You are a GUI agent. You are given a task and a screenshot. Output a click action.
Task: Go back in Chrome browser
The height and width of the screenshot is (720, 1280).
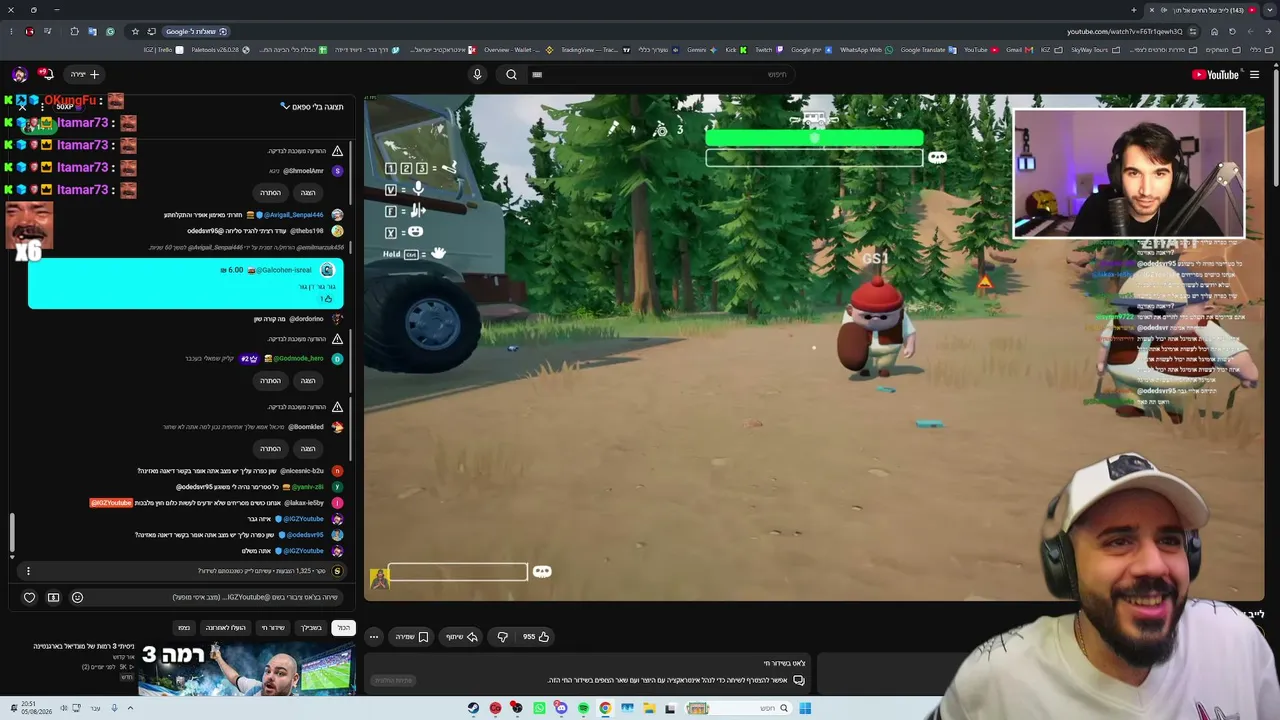1268,31
